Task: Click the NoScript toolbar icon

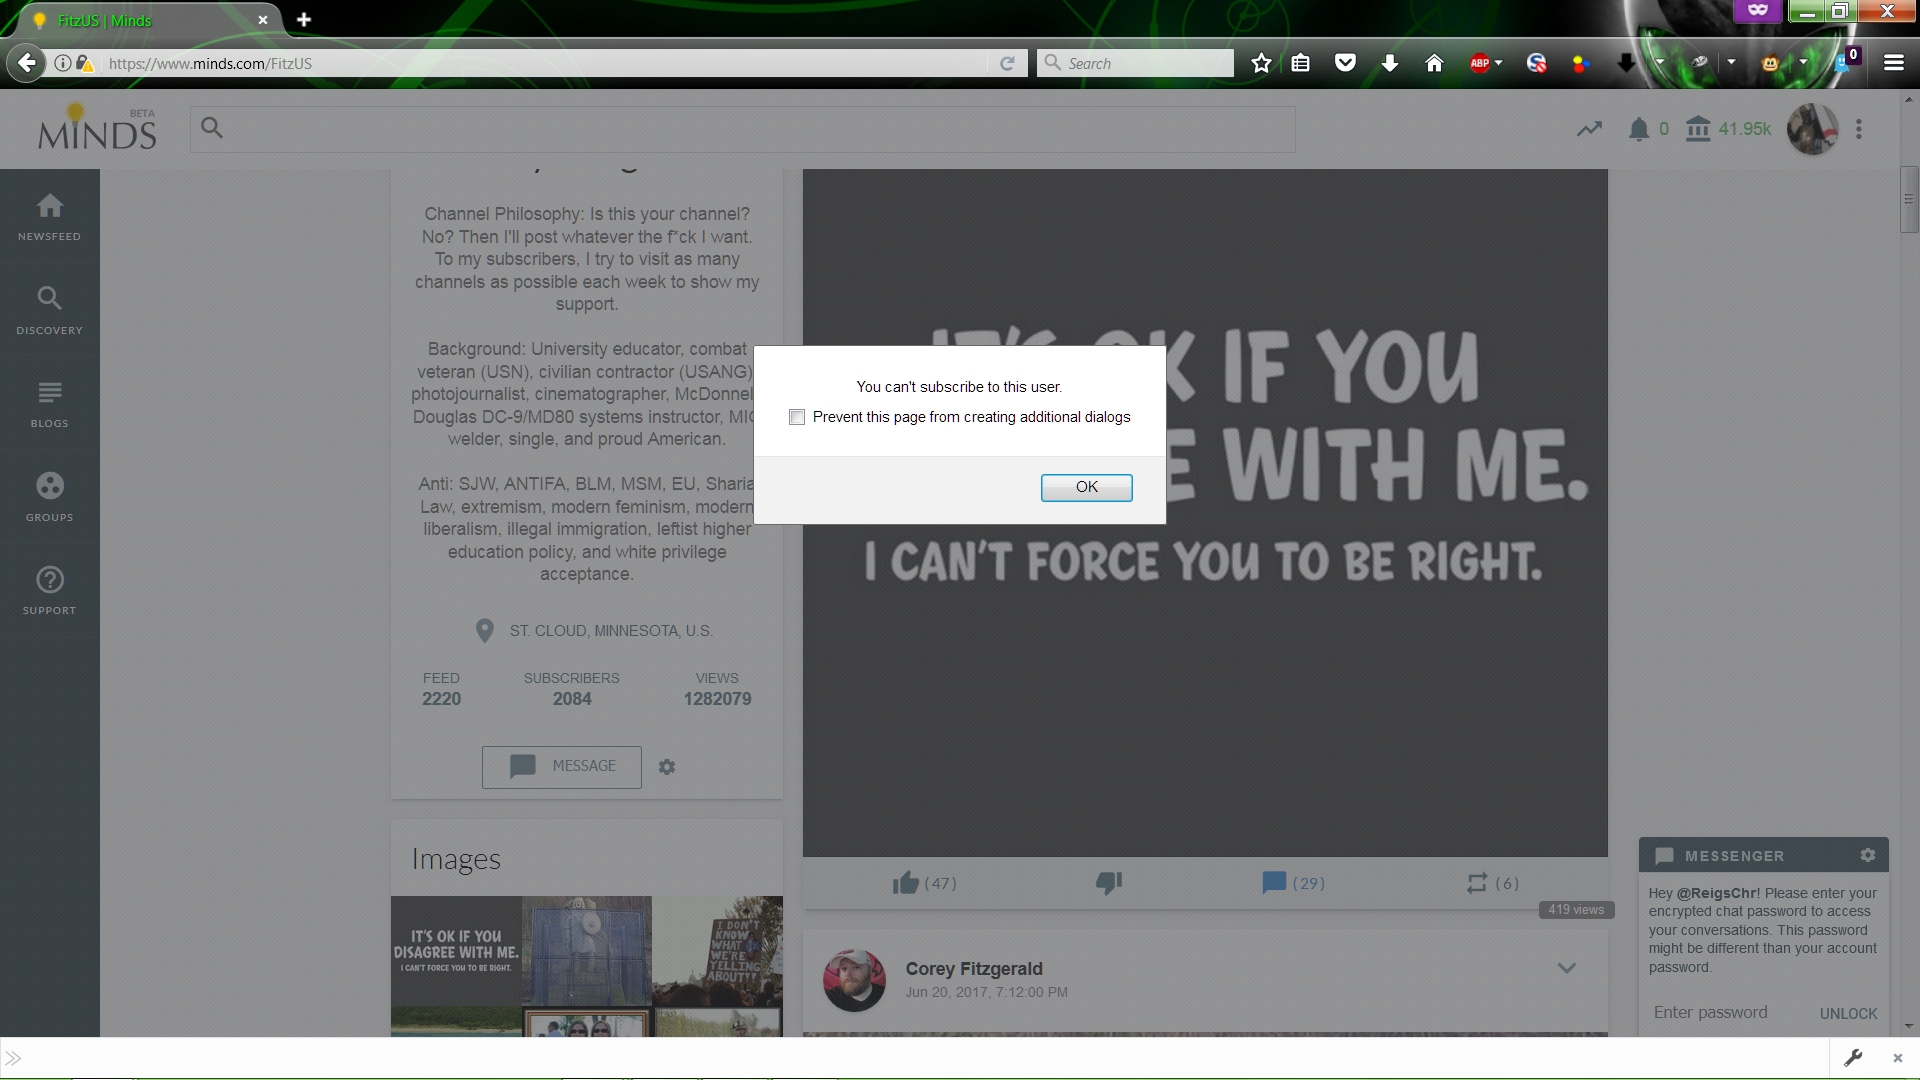Action: click(x=1536, y=63)
